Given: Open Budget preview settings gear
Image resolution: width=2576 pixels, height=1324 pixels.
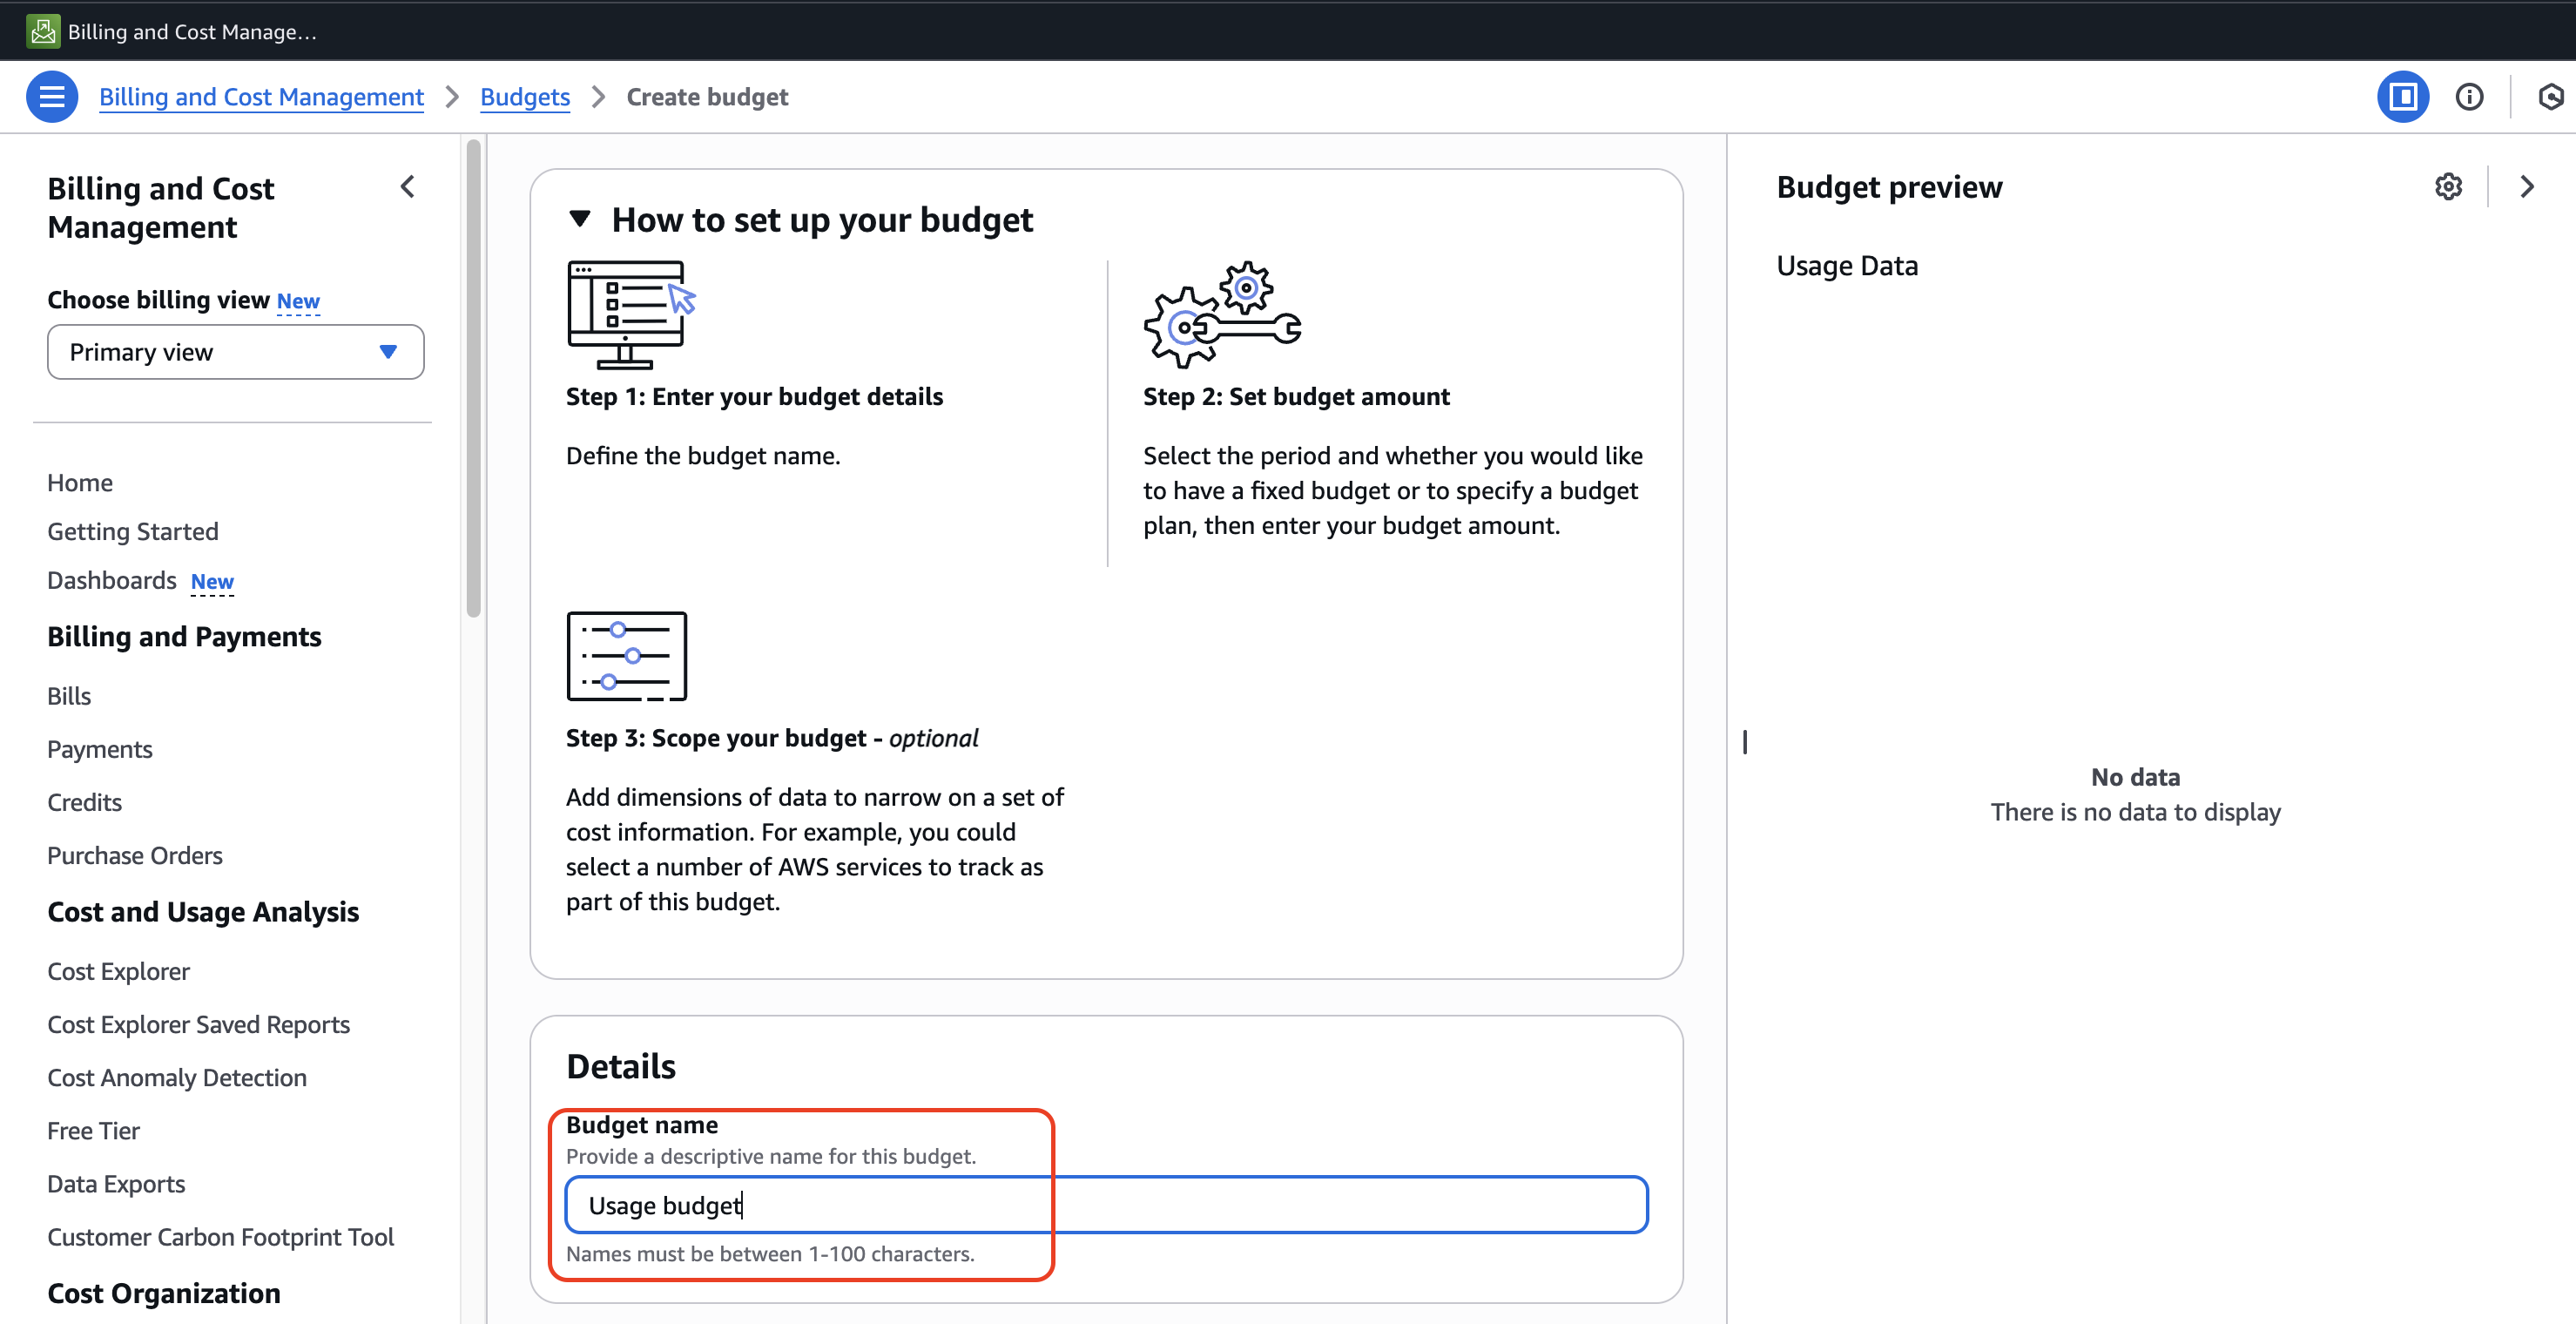Looking at the screenshot, I should [x=2448, y=187].
